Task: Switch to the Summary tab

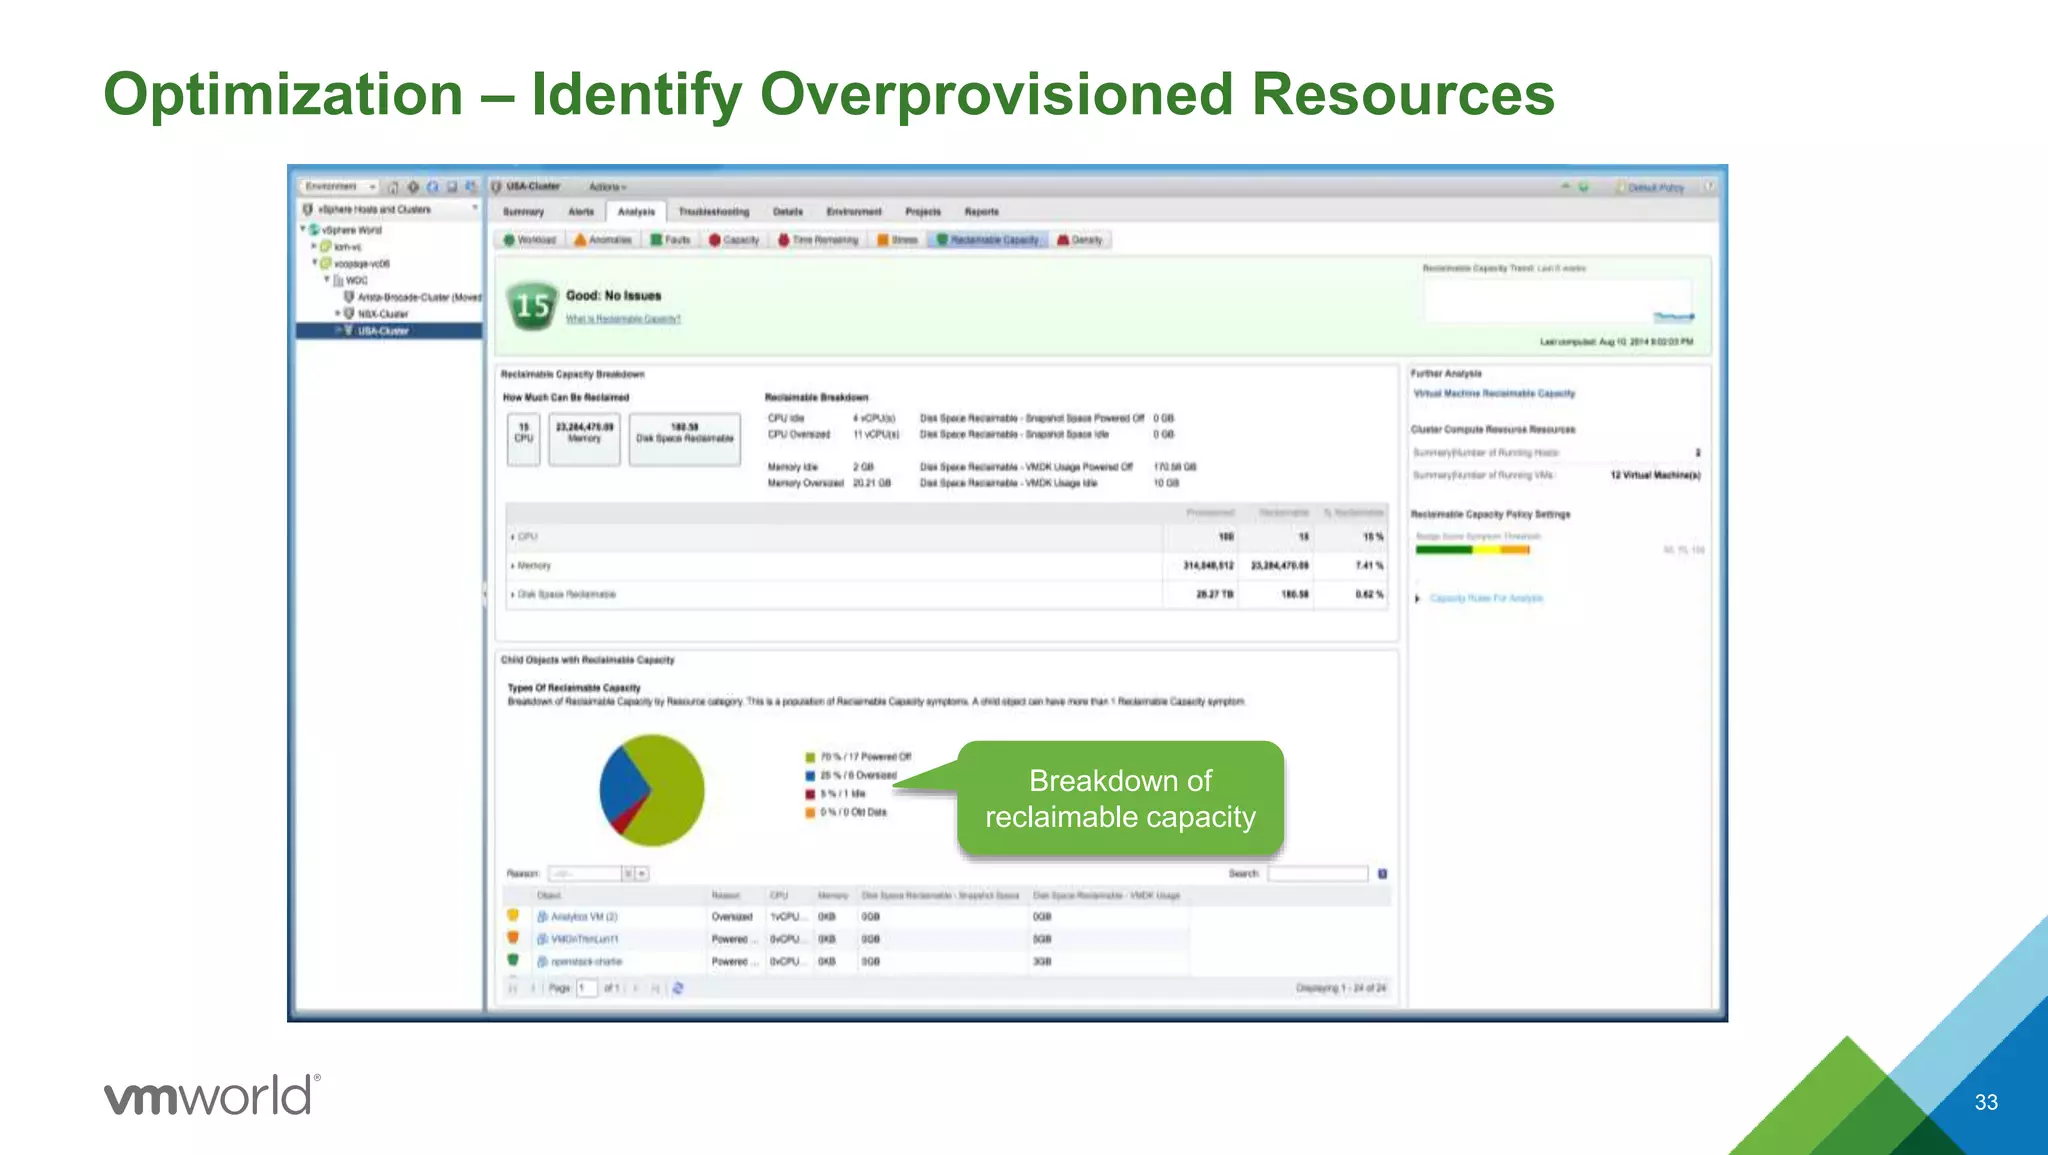Action: 523,212
